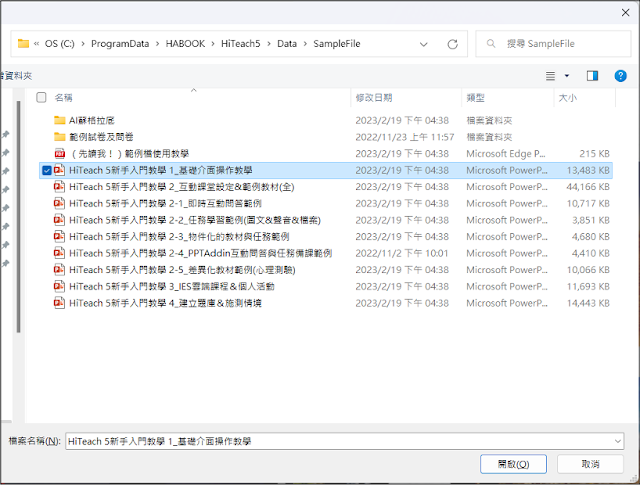This screenshot has width=640, height=485.
Task: Click the HiTeach5 breadcrumb
Action: click(241, 44)
